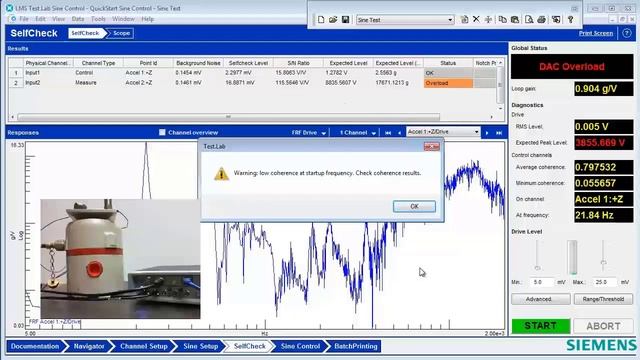Click the green drive level bar

[572, 257]
